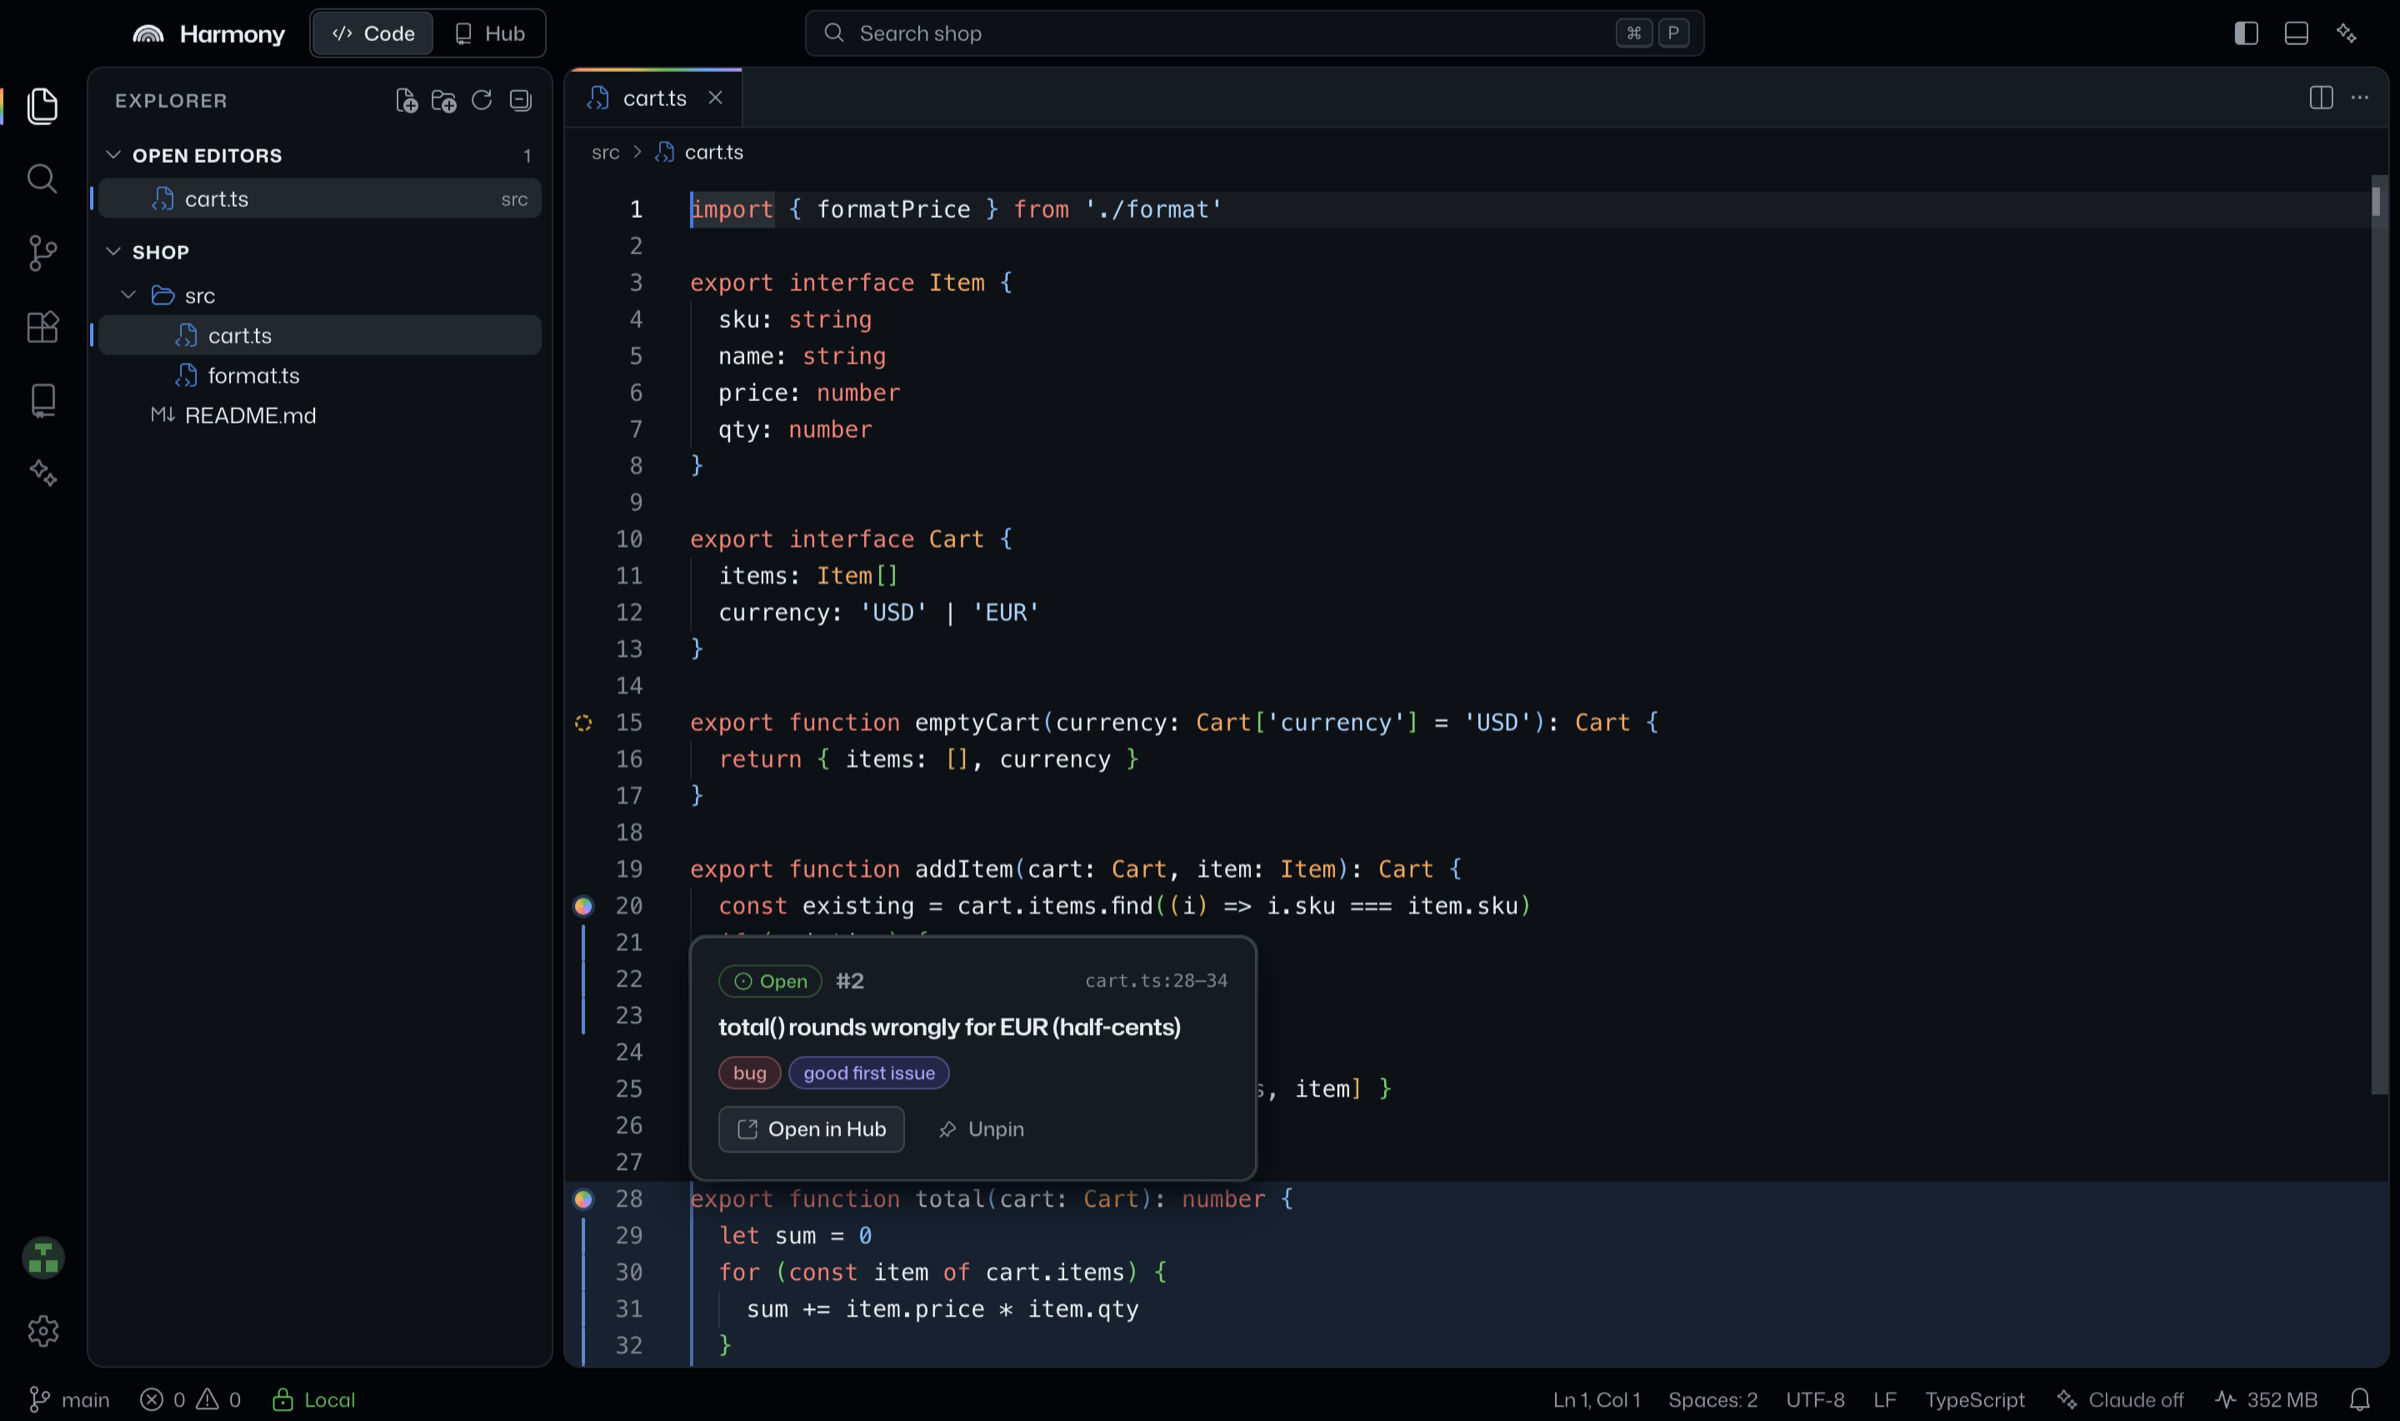Create a new folder in Explorer
This screenshot has height=1421, width=2400.
pyautogui.click(x=444, y=100)
